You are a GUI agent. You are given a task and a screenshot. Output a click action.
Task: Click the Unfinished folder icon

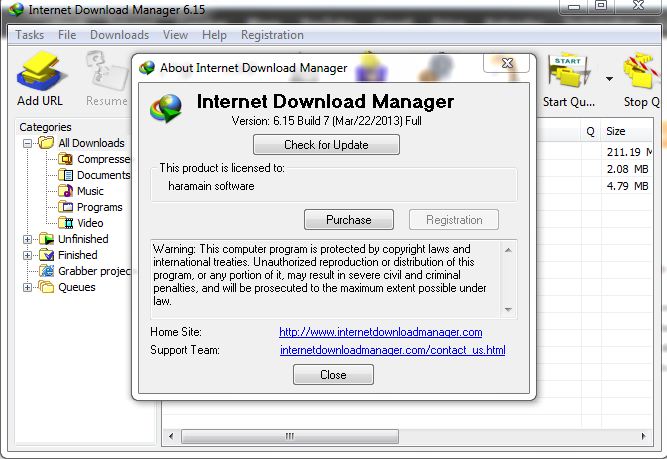pyautogui.click(x=46, y=239)
